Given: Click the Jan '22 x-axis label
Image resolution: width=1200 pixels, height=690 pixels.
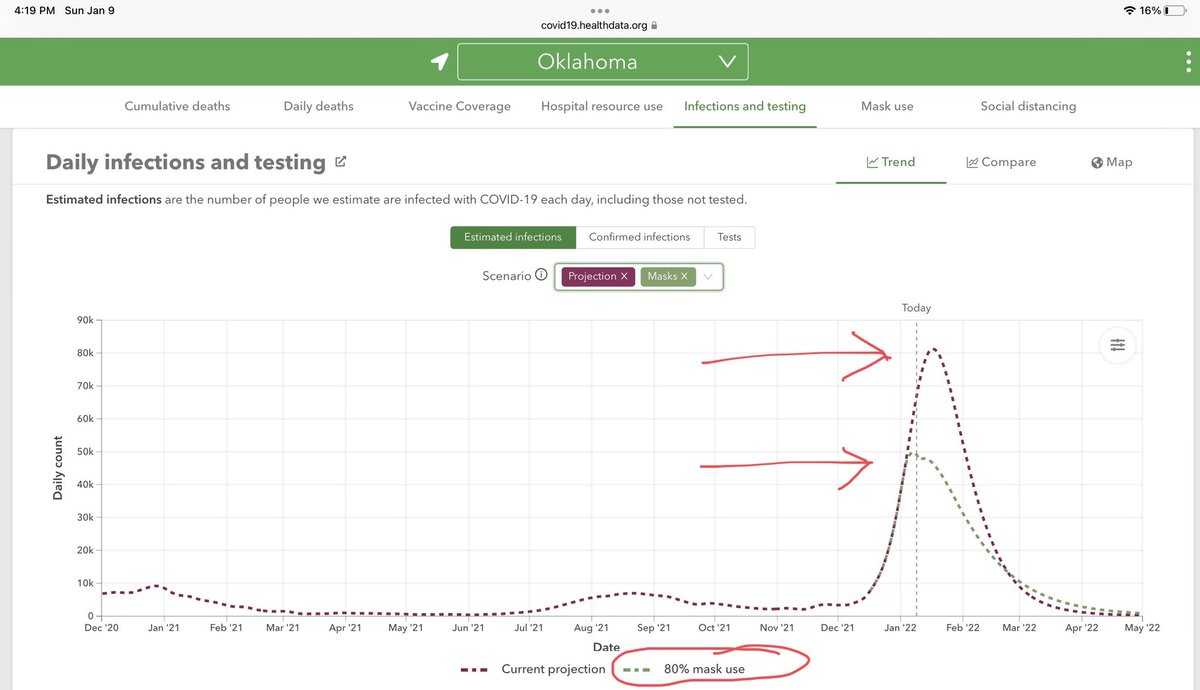Looking at the screenshot, I should (900, 628).
